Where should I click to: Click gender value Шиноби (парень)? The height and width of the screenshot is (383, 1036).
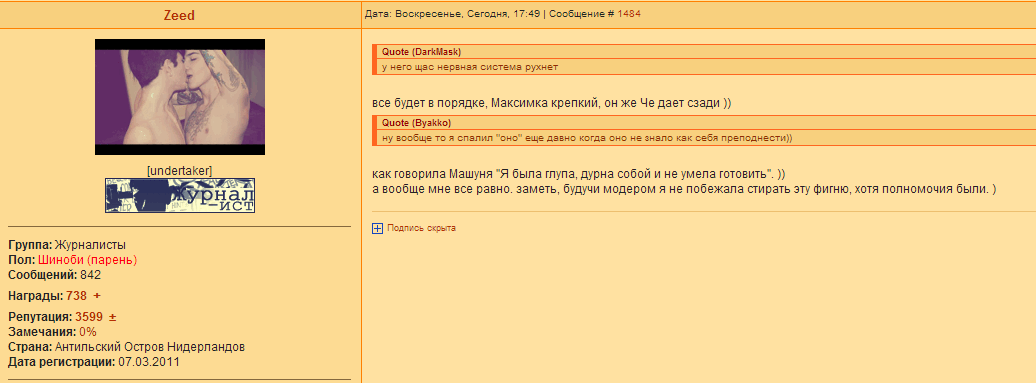pyautogui.click(x=87, y=260)
